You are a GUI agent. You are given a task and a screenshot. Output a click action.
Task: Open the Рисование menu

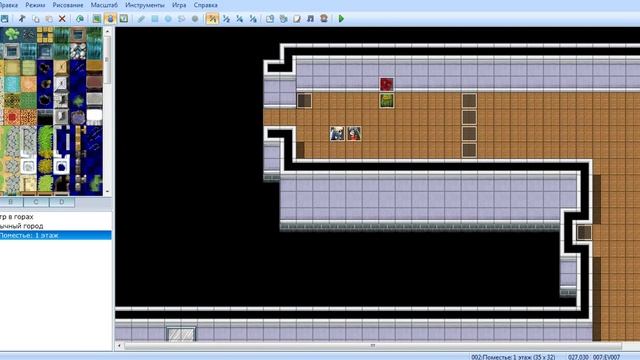(x=68, y=5)
